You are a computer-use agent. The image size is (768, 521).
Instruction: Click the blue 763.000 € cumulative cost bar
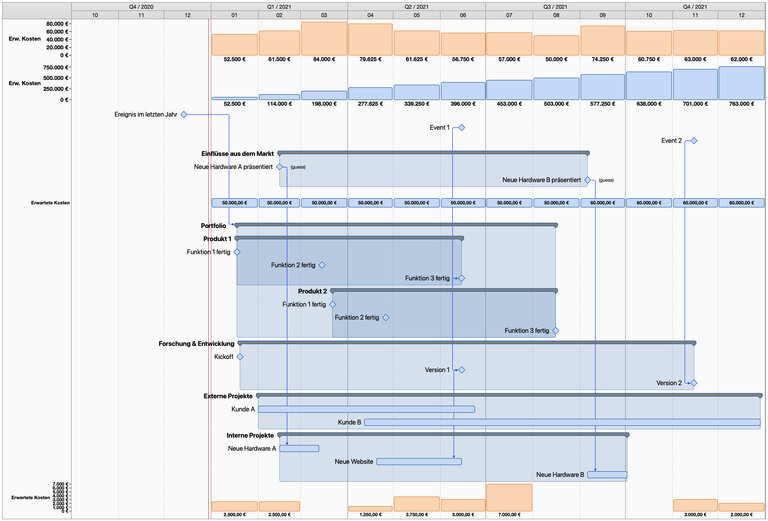point(741,83)
